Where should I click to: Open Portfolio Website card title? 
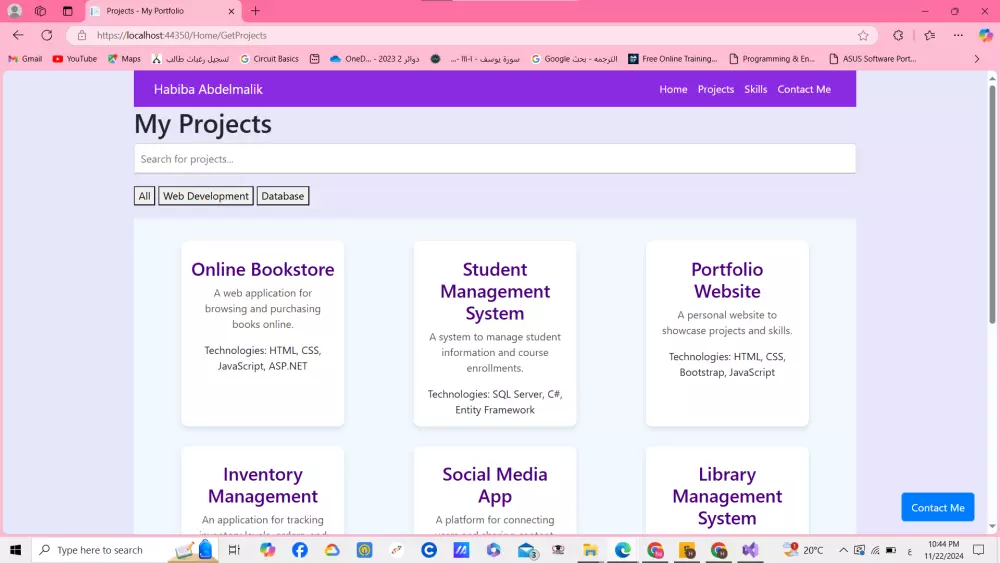click(727, 280)
